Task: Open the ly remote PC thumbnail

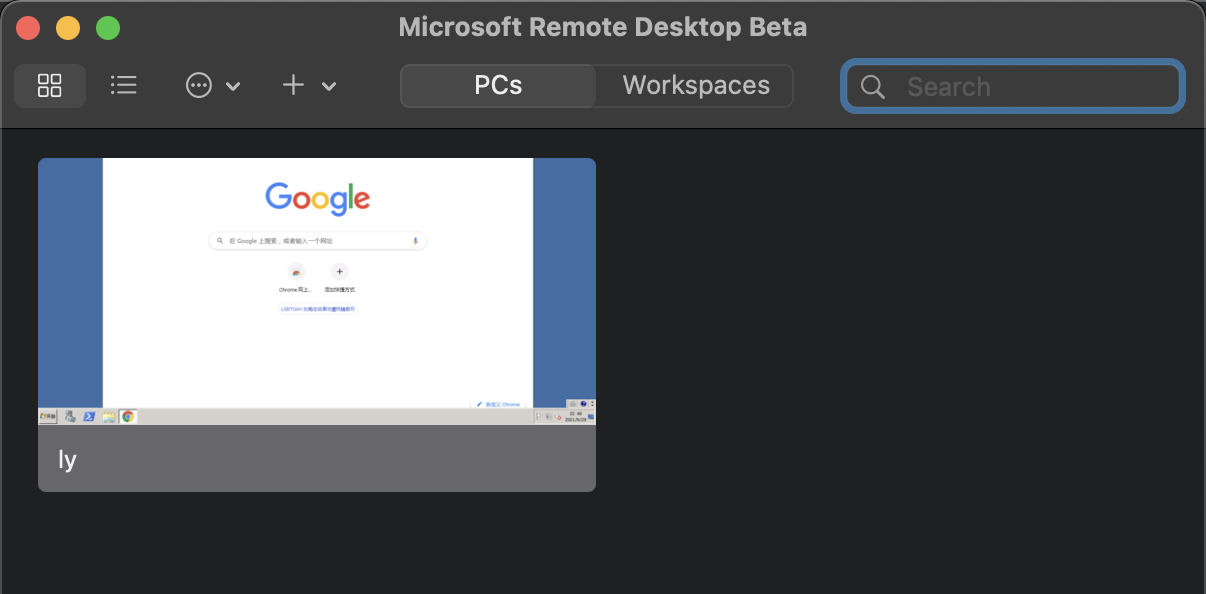Action: (317, 291)
